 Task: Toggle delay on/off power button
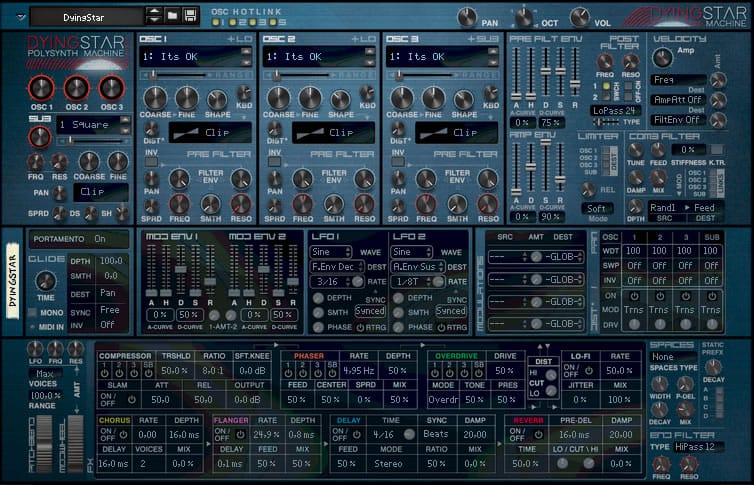point(357,434)
